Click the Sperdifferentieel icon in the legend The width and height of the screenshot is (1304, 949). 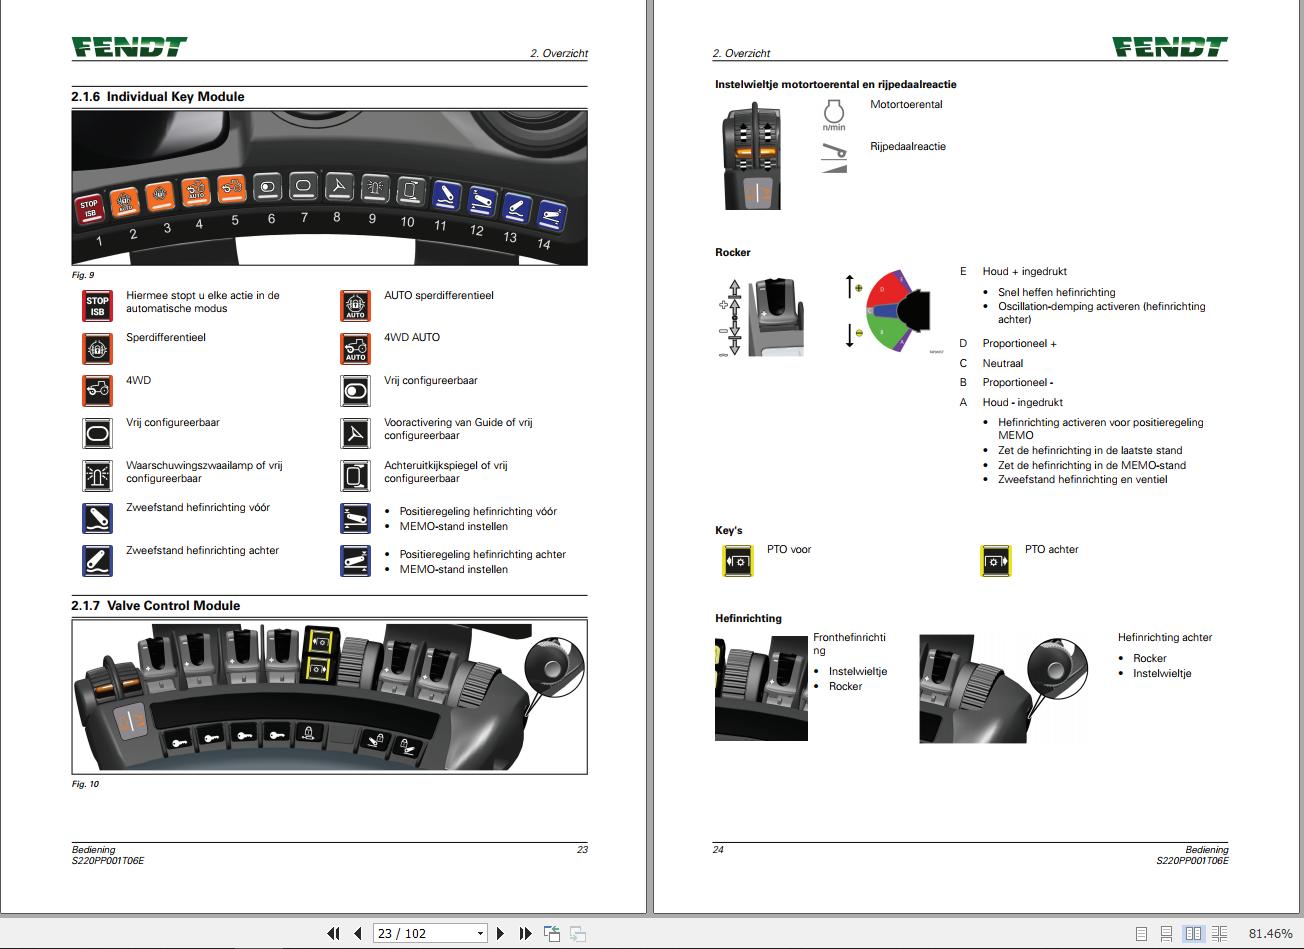[x=97, y=348]
